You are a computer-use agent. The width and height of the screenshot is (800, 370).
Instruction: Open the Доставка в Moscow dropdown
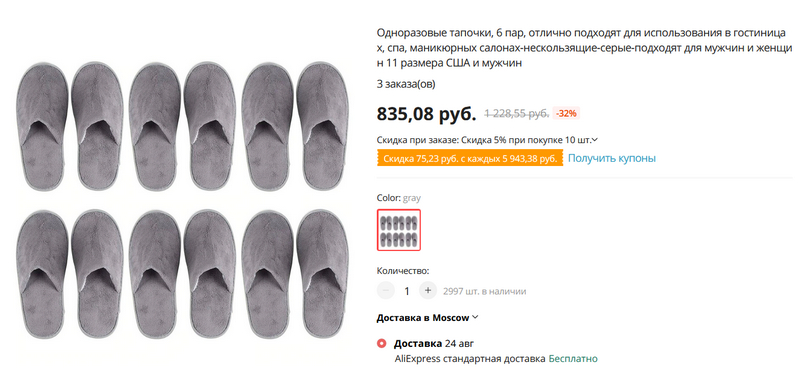[x=427, y=317]
